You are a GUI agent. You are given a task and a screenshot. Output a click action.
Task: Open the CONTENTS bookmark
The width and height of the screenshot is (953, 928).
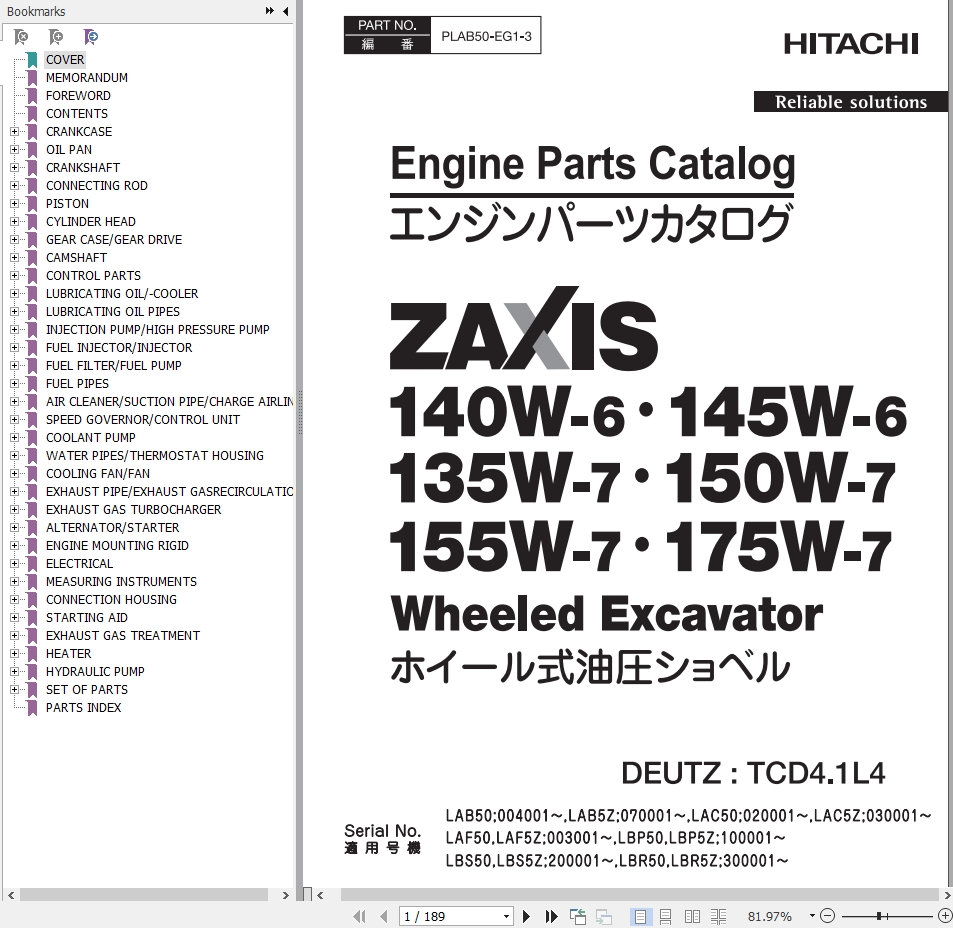77,114
